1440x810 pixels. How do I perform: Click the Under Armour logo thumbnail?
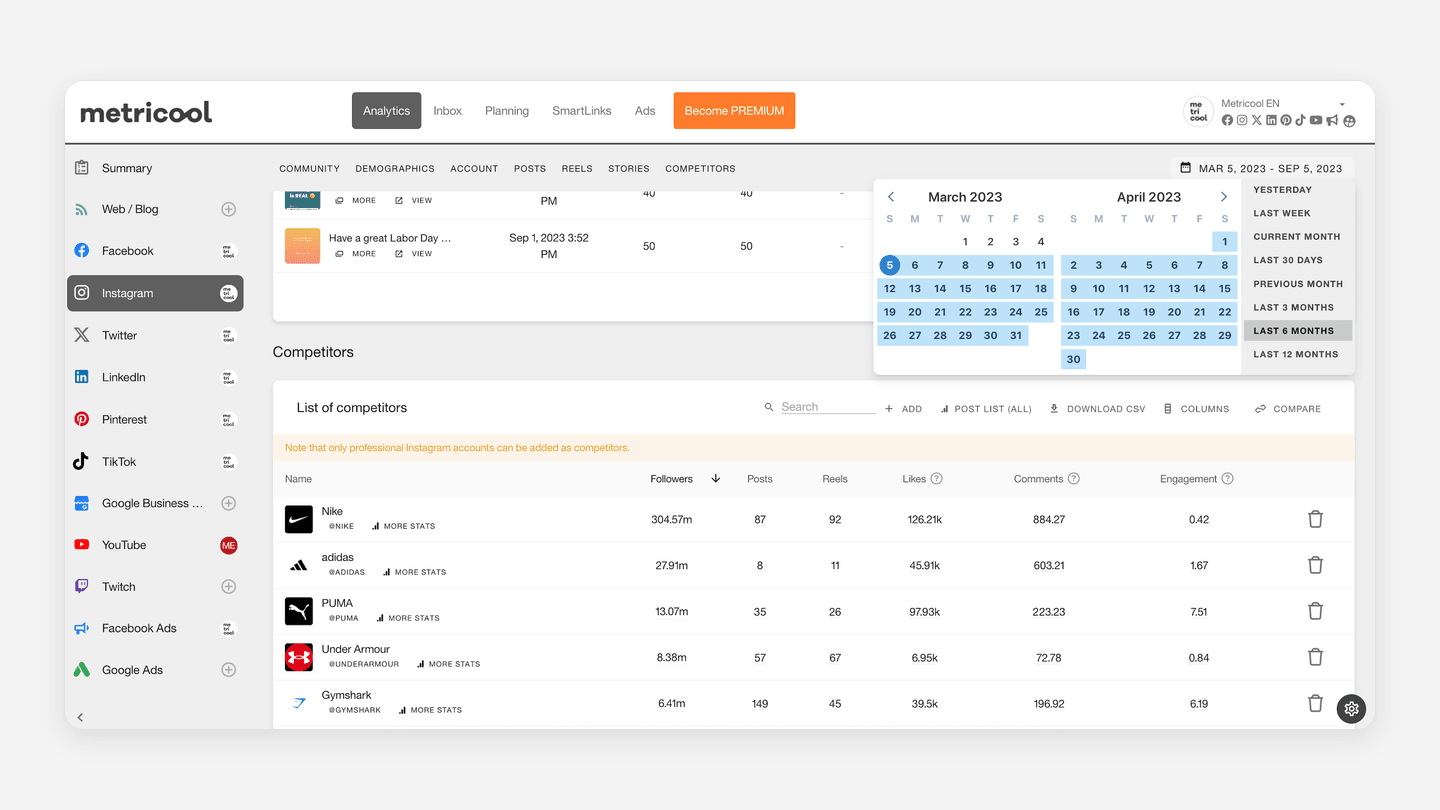click(299, 657)
